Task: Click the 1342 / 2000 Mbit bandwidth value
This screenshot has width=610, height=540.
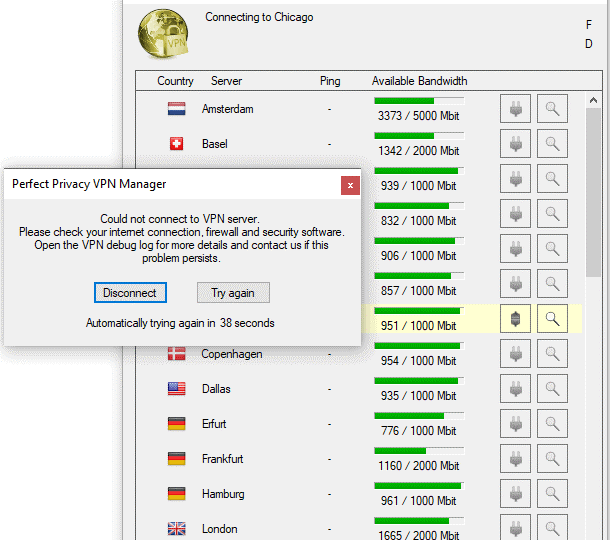Action: click(x=419, y=151)
